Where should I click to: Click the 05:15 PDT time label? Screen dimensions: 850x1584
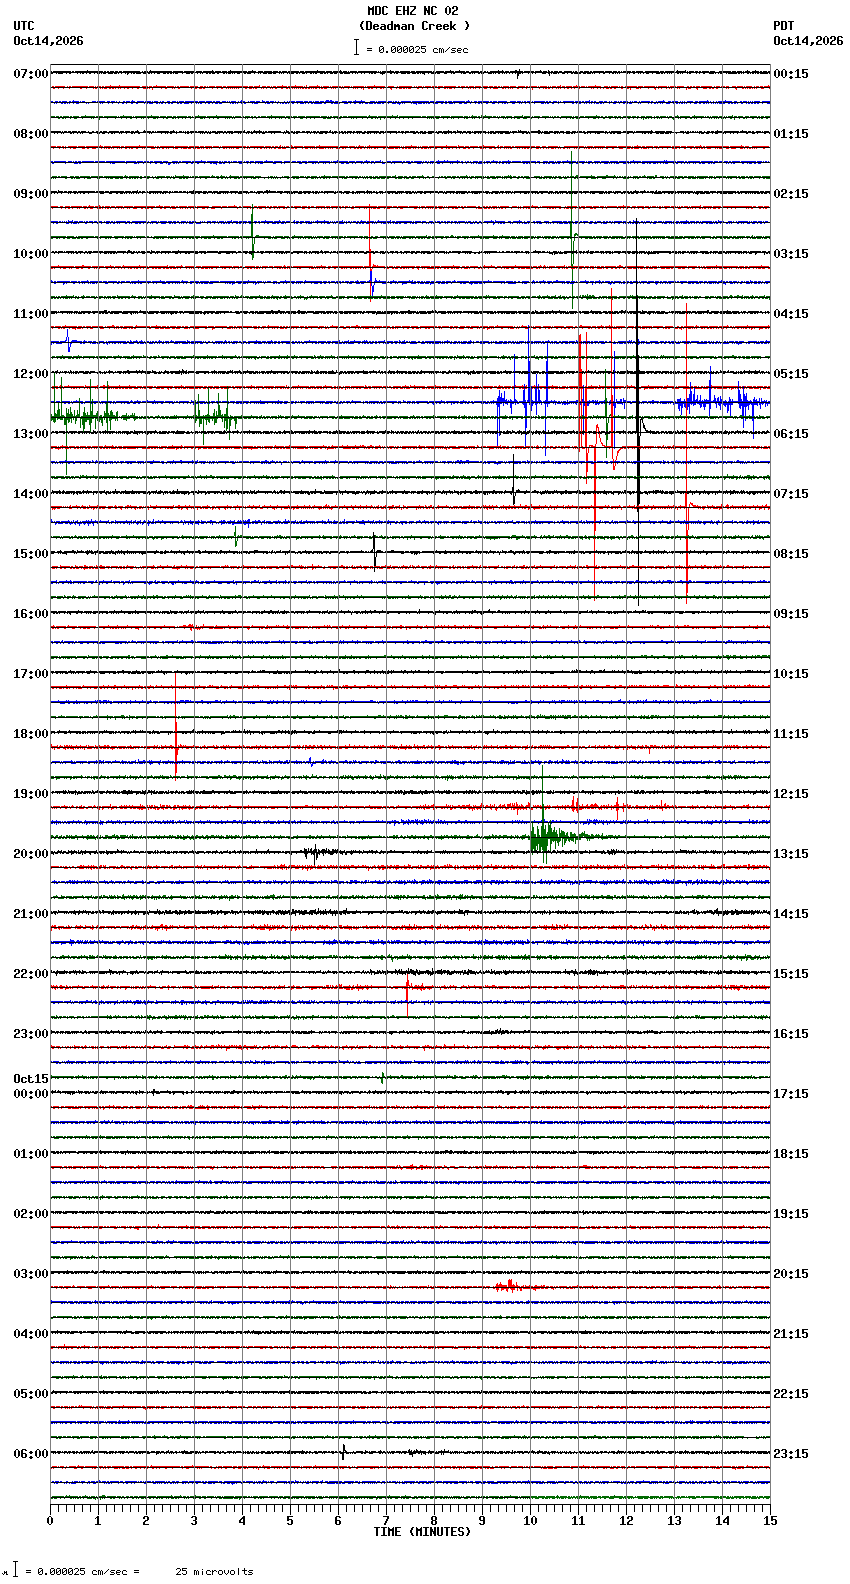click(791, 374)
